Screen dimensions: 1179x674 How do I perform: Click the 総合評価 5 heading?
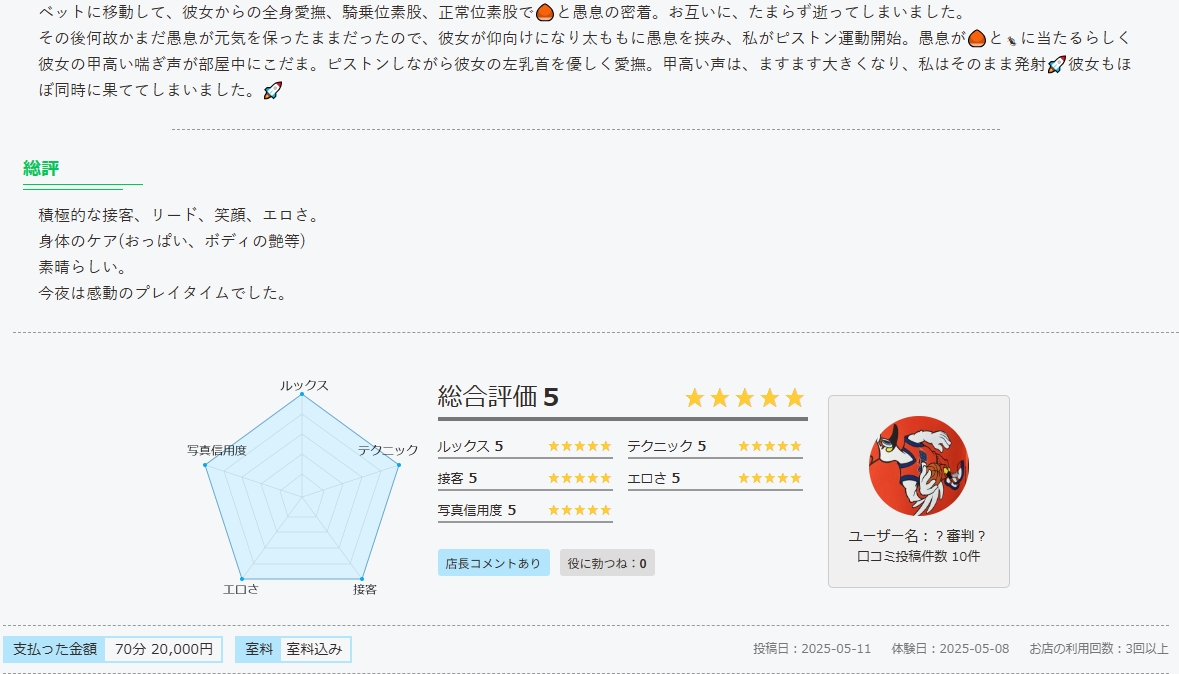[x=498, y=397]
